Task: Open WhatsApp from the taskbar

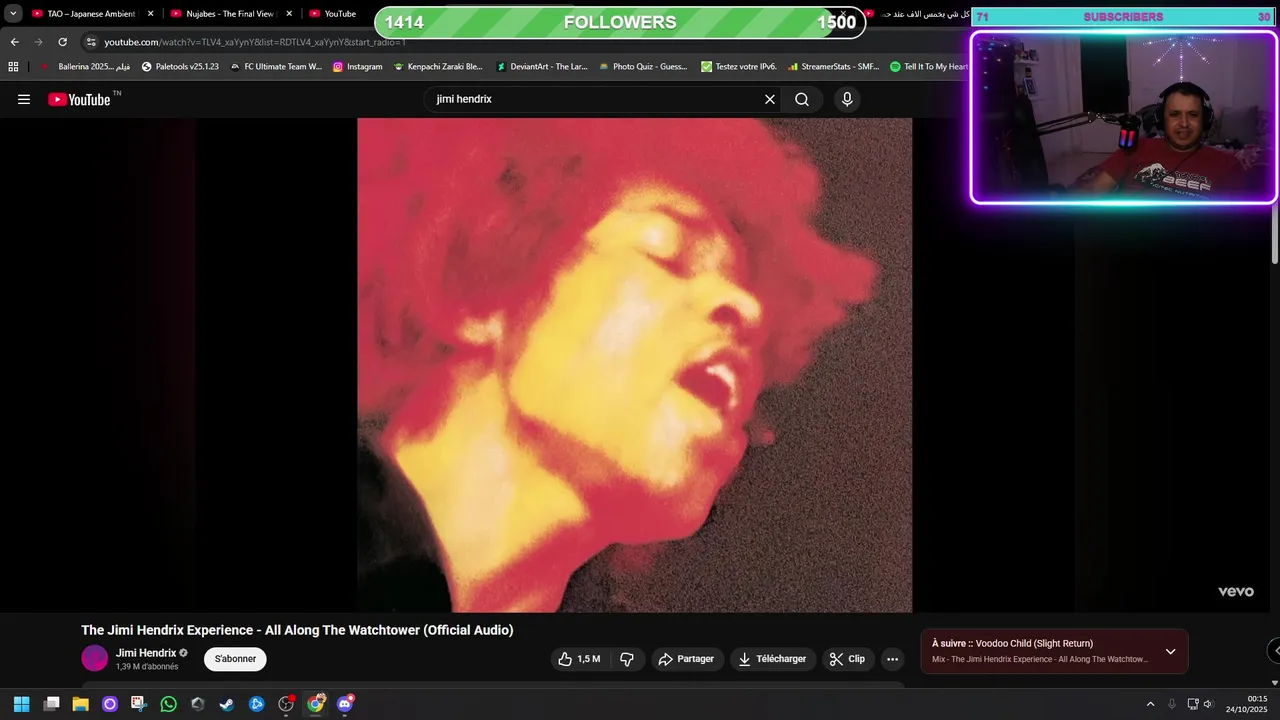Action: tap(168, 704)
